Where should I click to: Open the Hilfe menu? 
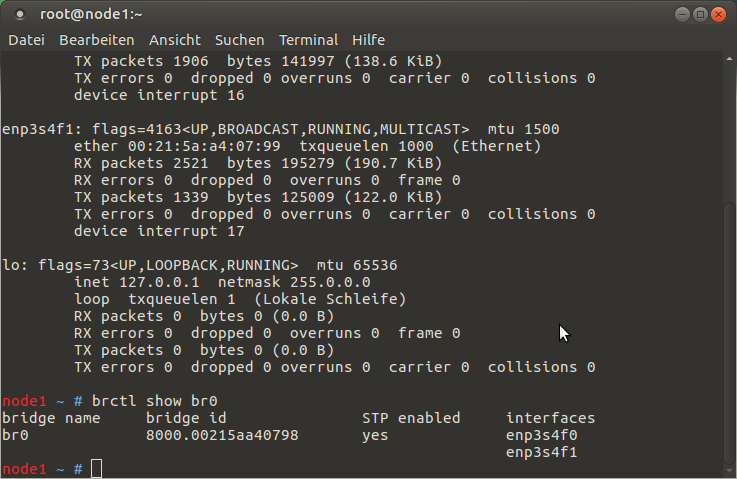tap(368, 40)
